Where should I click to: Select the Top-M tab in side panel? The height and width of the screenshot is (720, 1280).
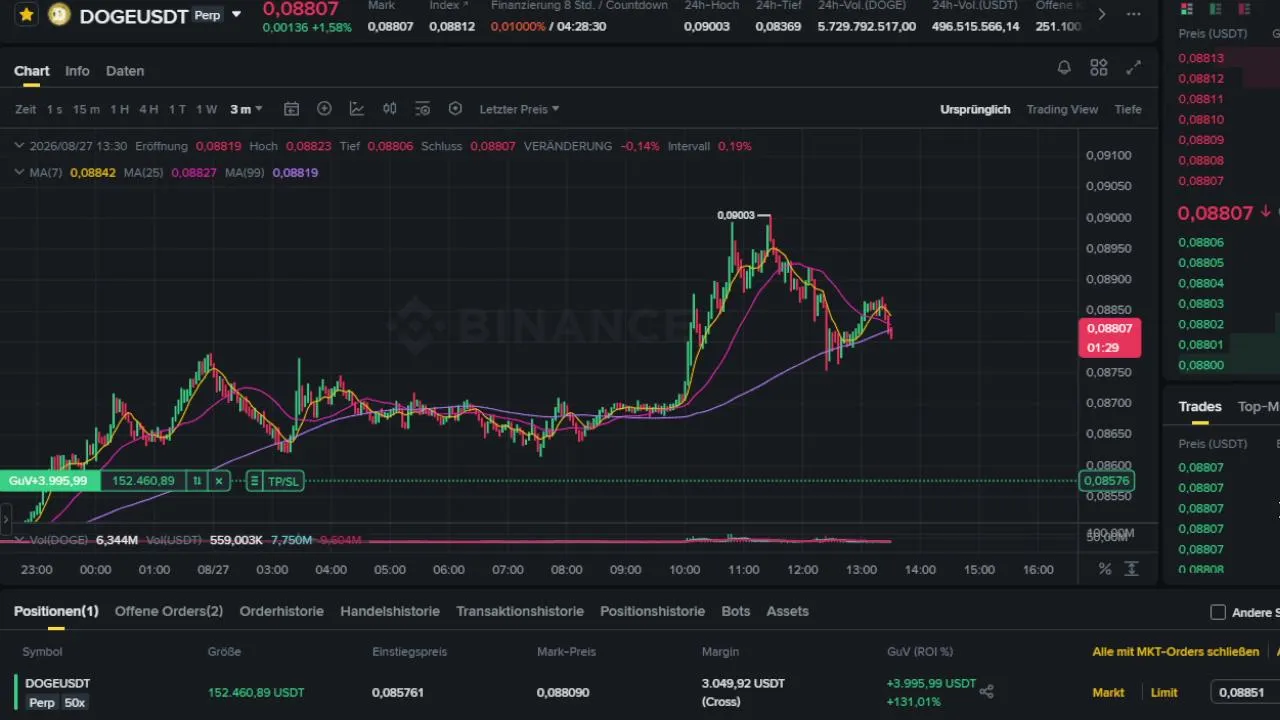tap(1258, 406)
